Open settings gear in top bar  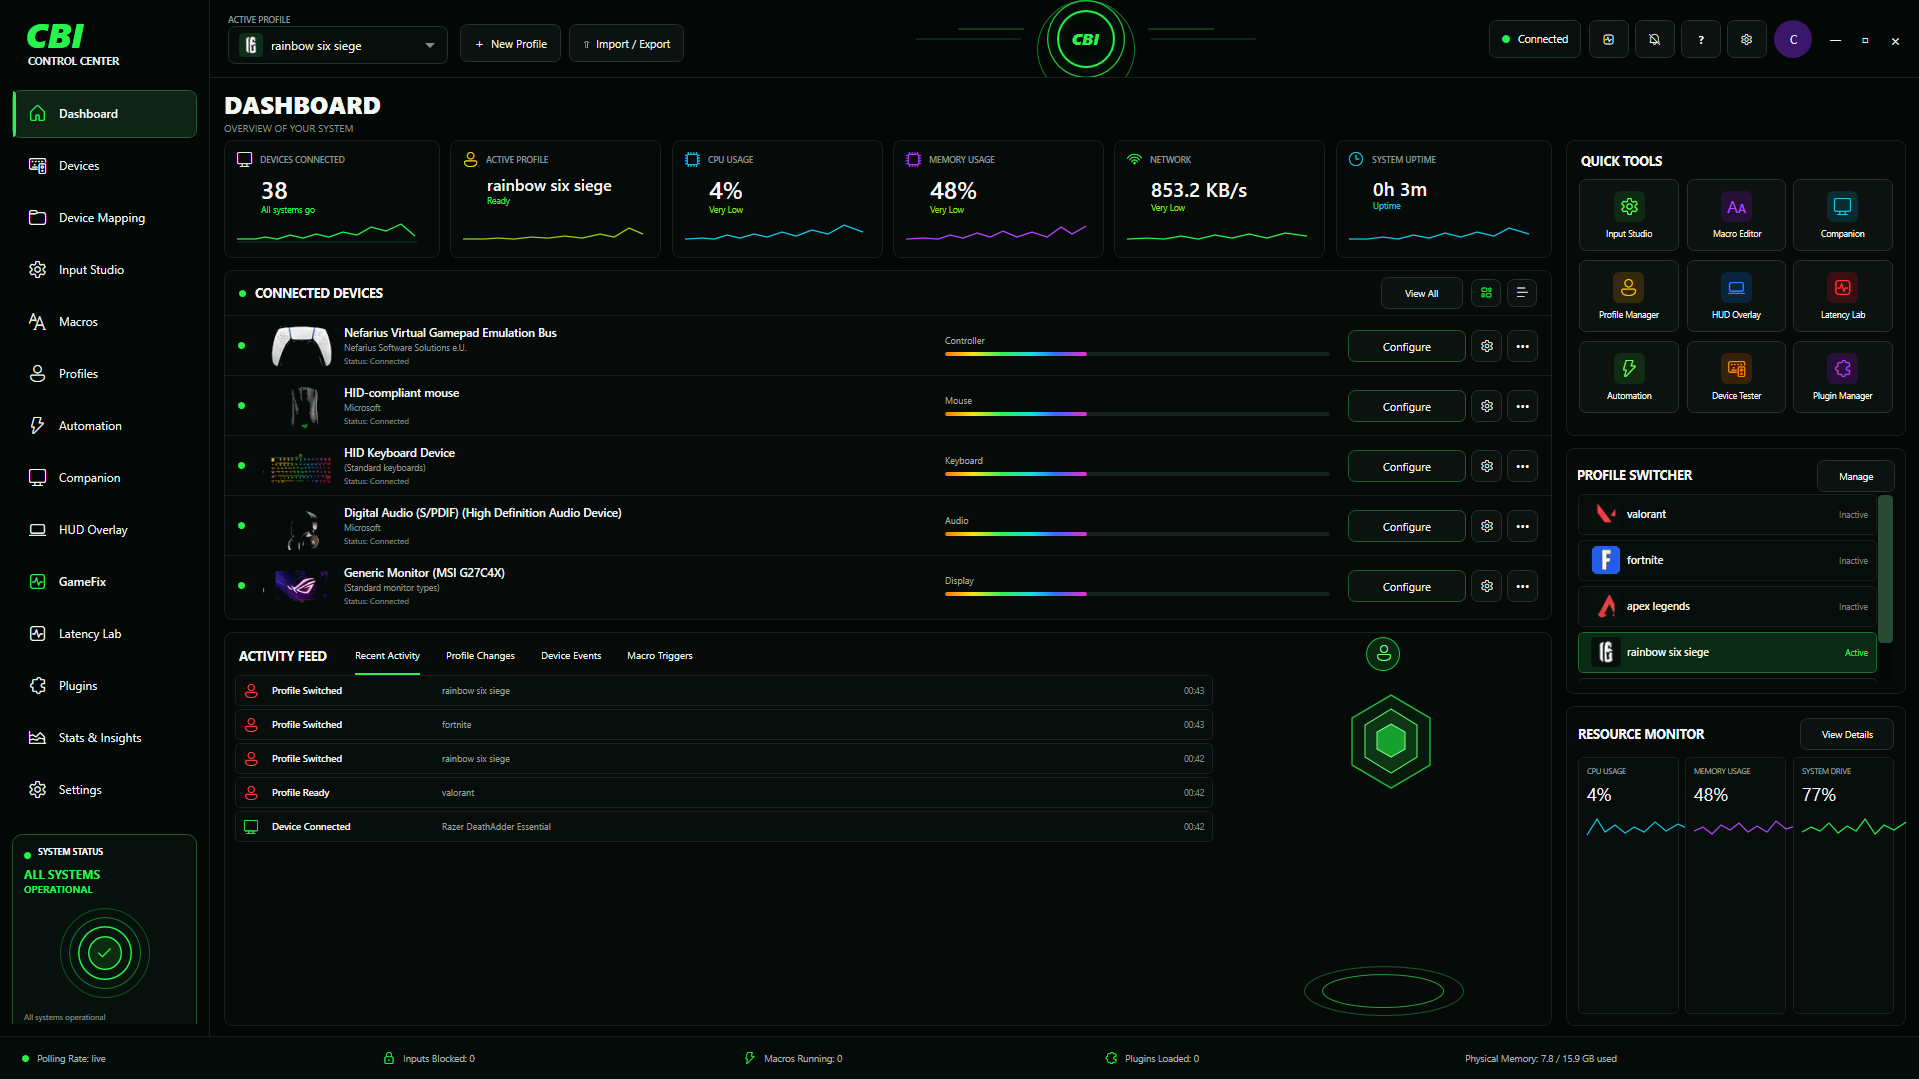click(1746, 40)
